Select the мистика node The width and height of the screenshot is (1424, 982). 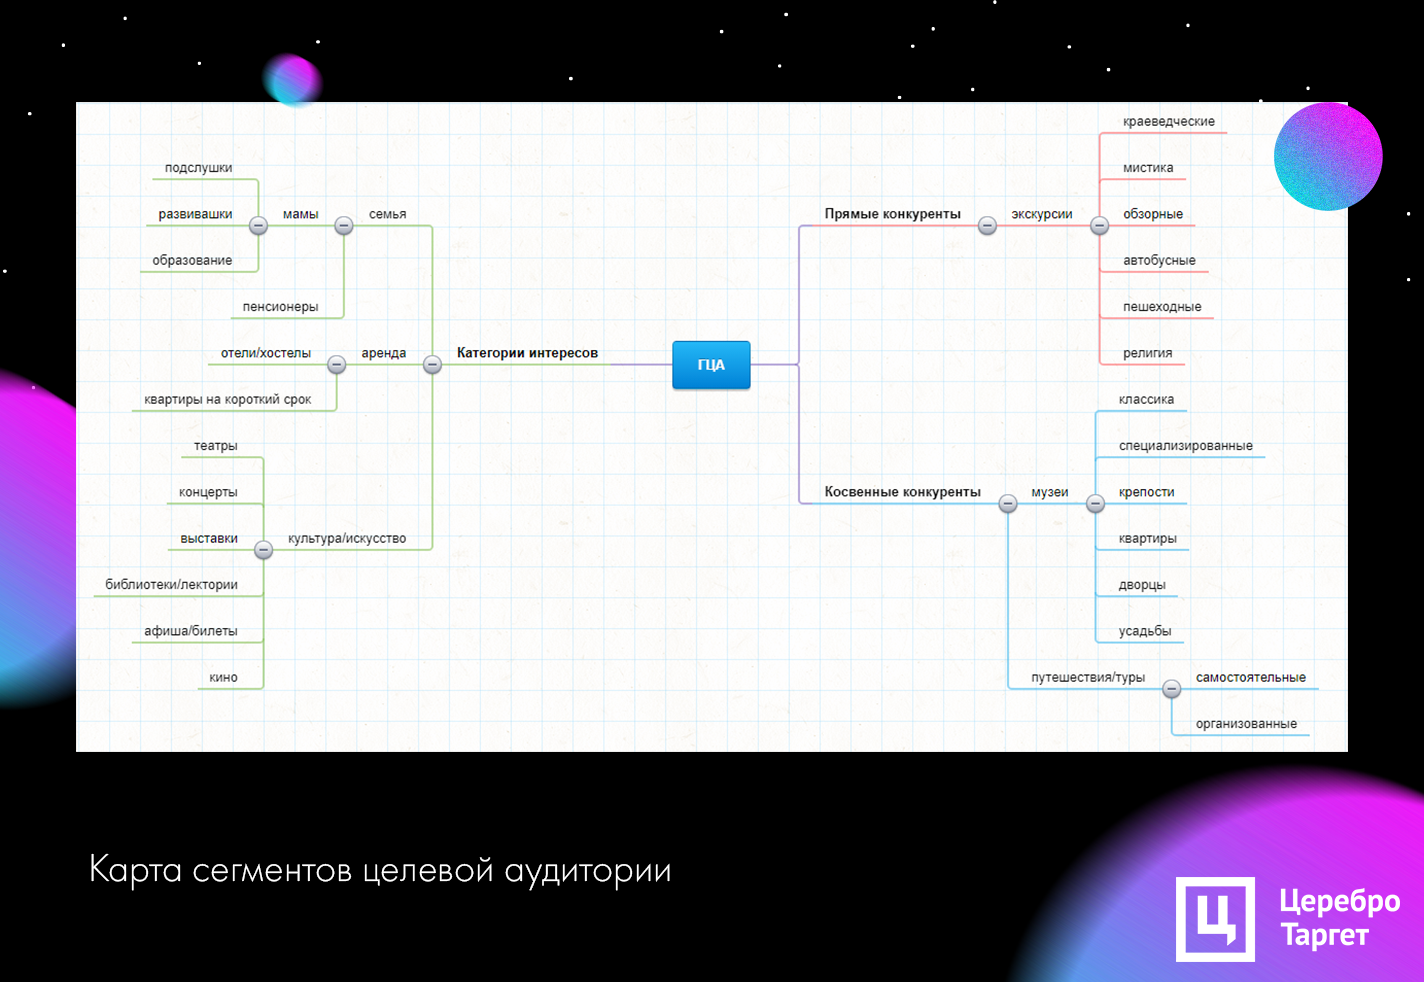(x=1148, y=168)
